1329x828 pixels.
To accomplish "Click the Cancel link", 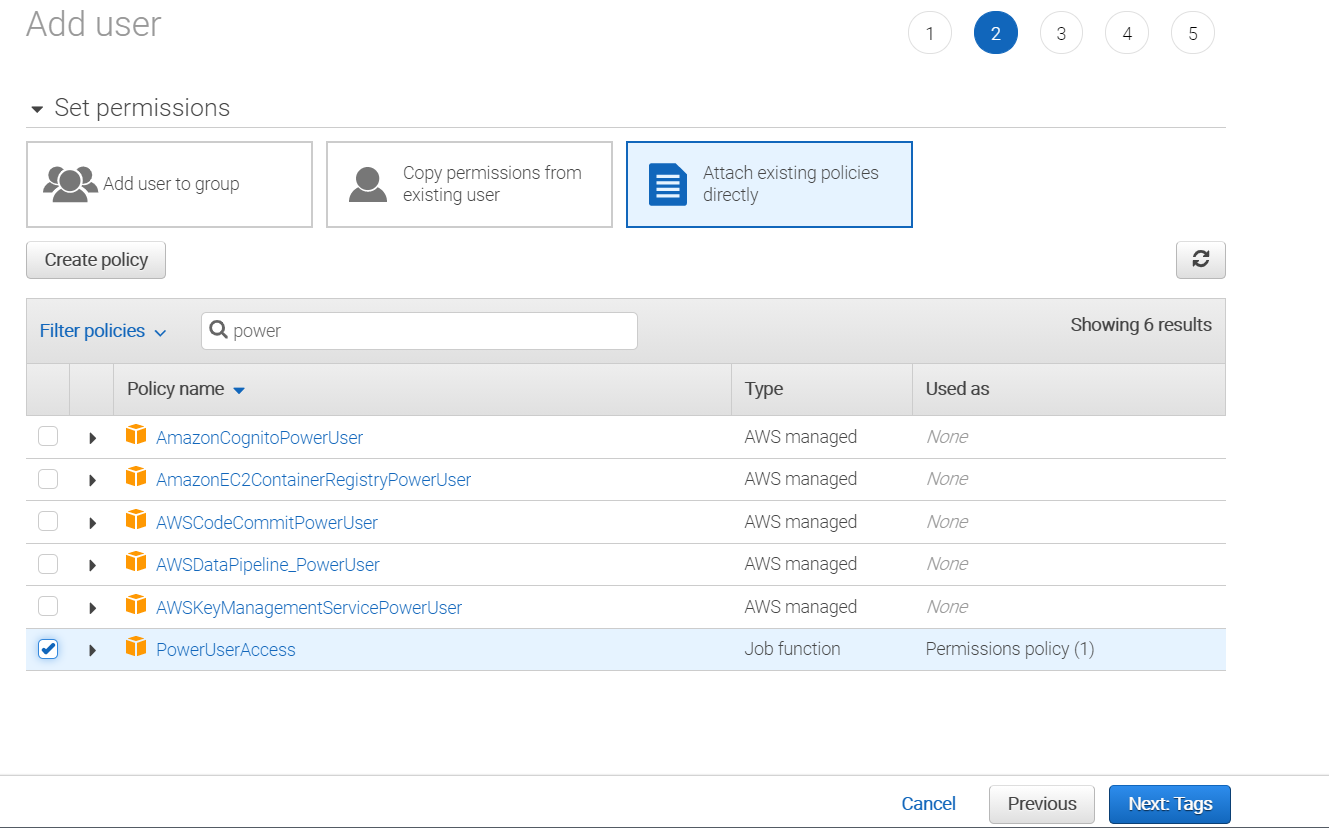I will tap(928, 804).
